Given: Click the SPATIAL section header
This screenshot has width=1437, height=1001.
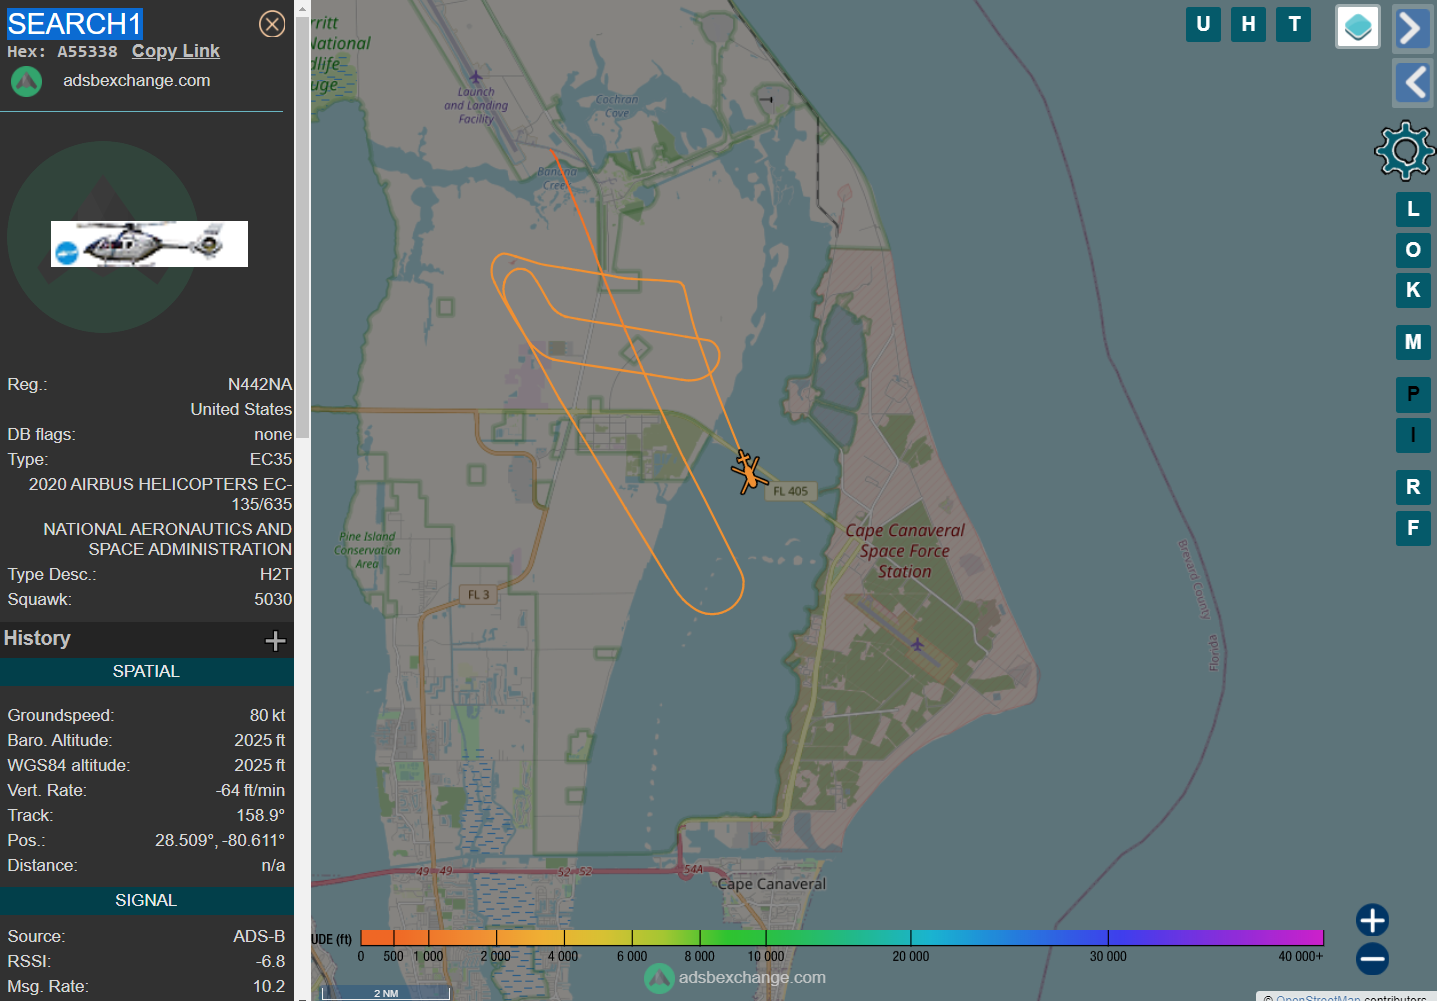Looking at the screenshot, I should 146,671.
